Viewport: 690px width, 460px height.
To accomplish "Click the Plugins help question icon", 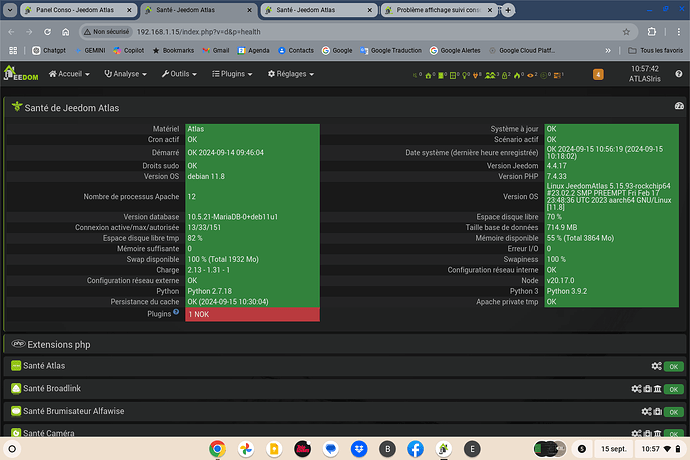I will 176,312.
